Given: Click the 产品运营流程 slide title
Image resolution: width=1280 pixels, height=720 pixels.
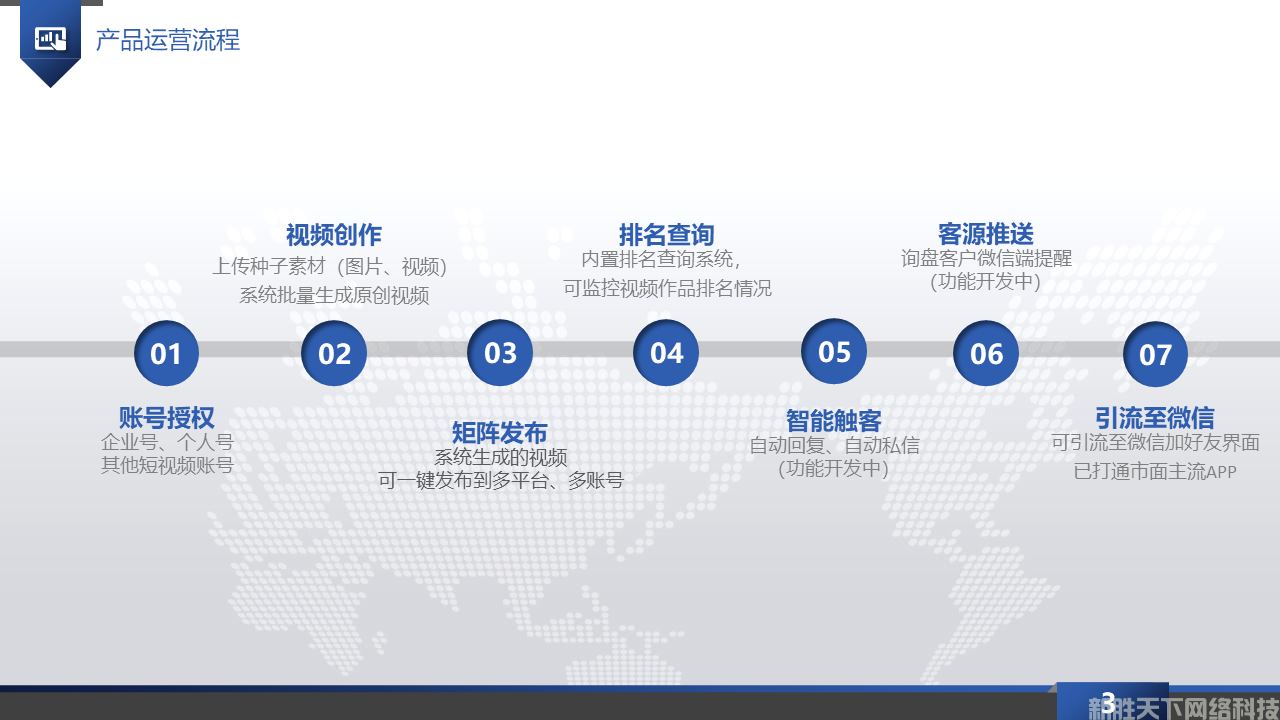Looking at the screenshot, I should [x=168, y=40].
